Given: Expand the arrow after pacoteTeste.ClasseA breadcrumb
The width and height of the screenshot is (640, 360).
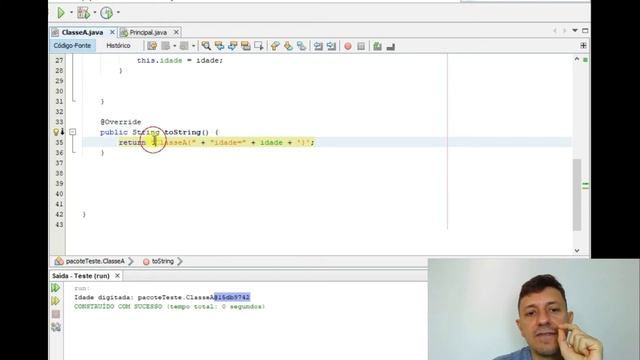Looking at the screenshot, I should click(x=131, y=261).
